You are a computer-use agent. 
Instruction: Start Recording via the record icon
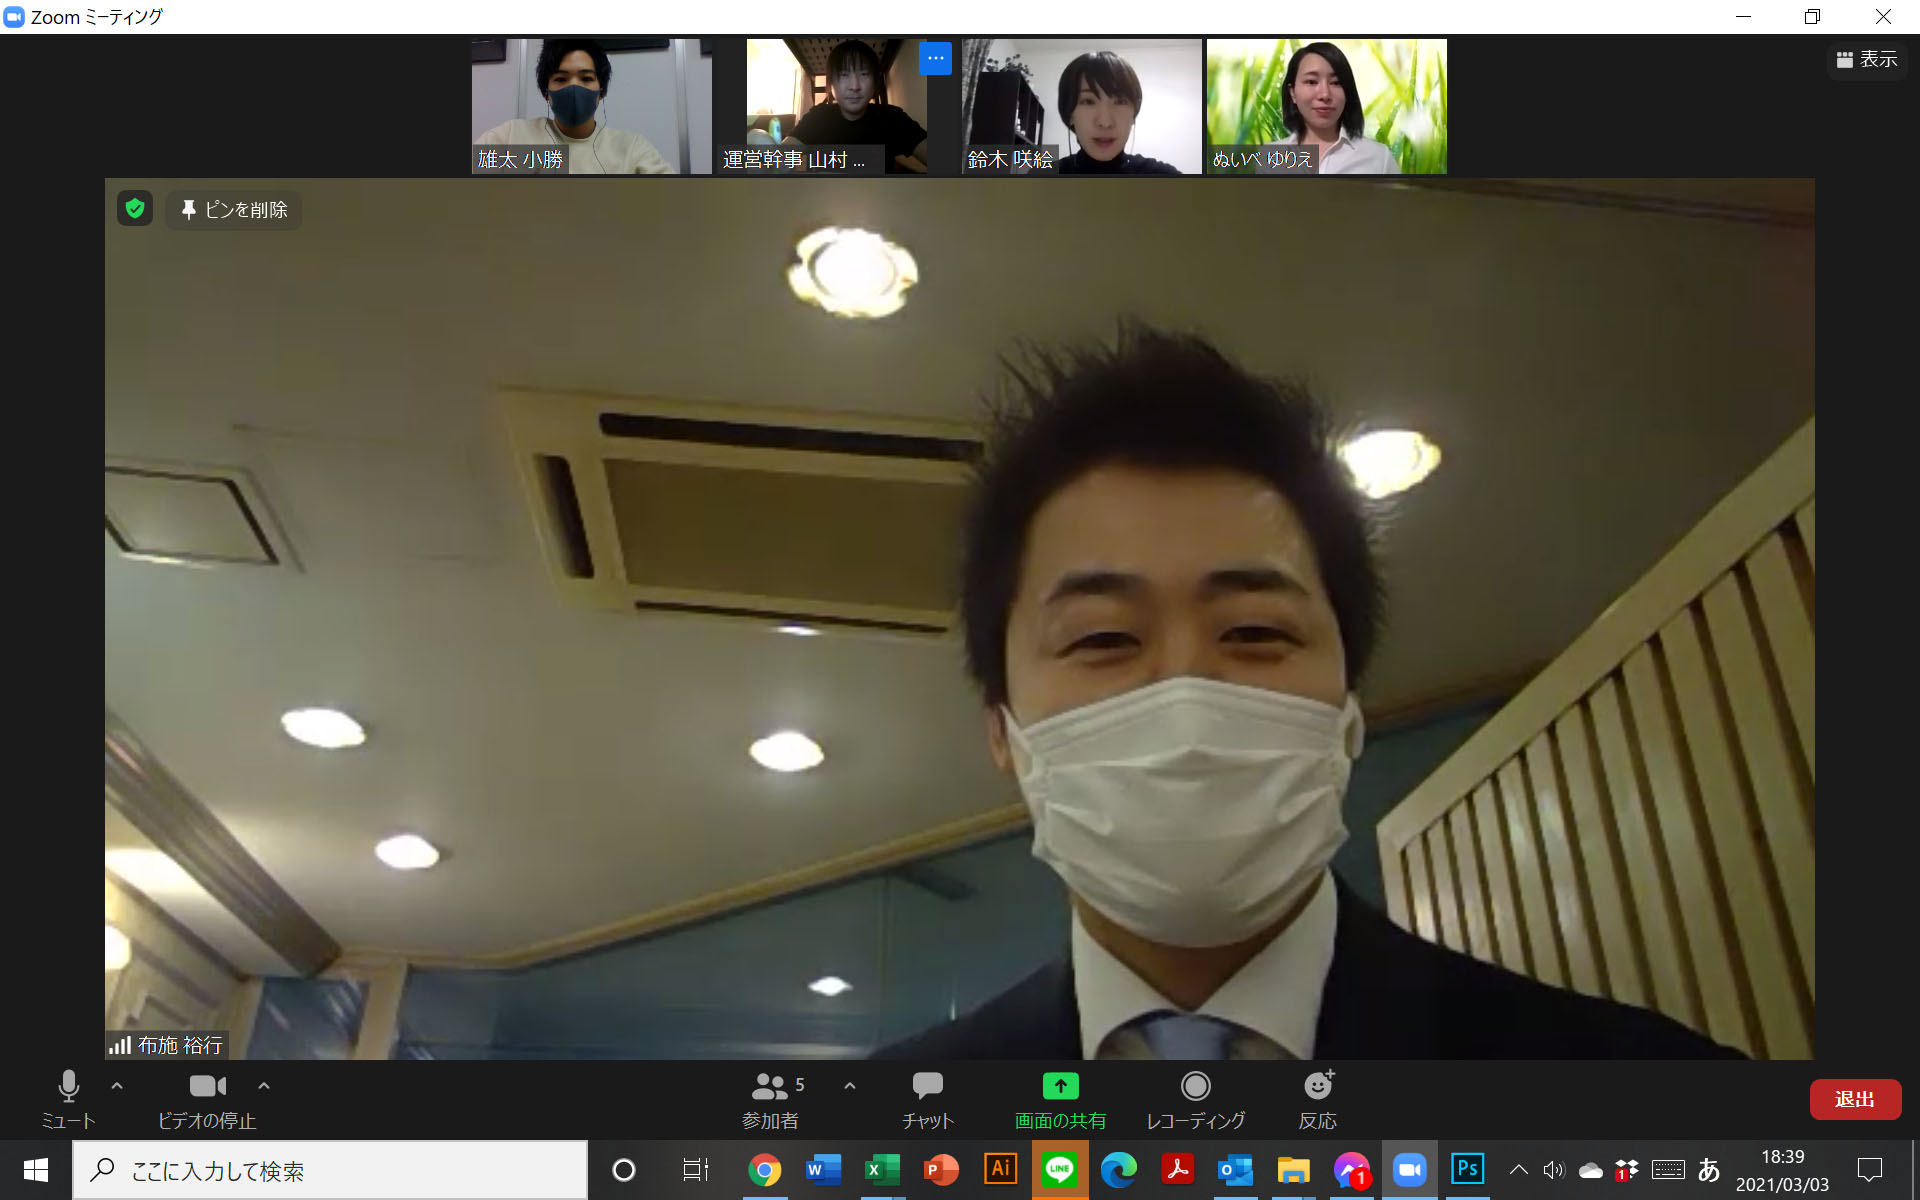click(1195, 1087)
